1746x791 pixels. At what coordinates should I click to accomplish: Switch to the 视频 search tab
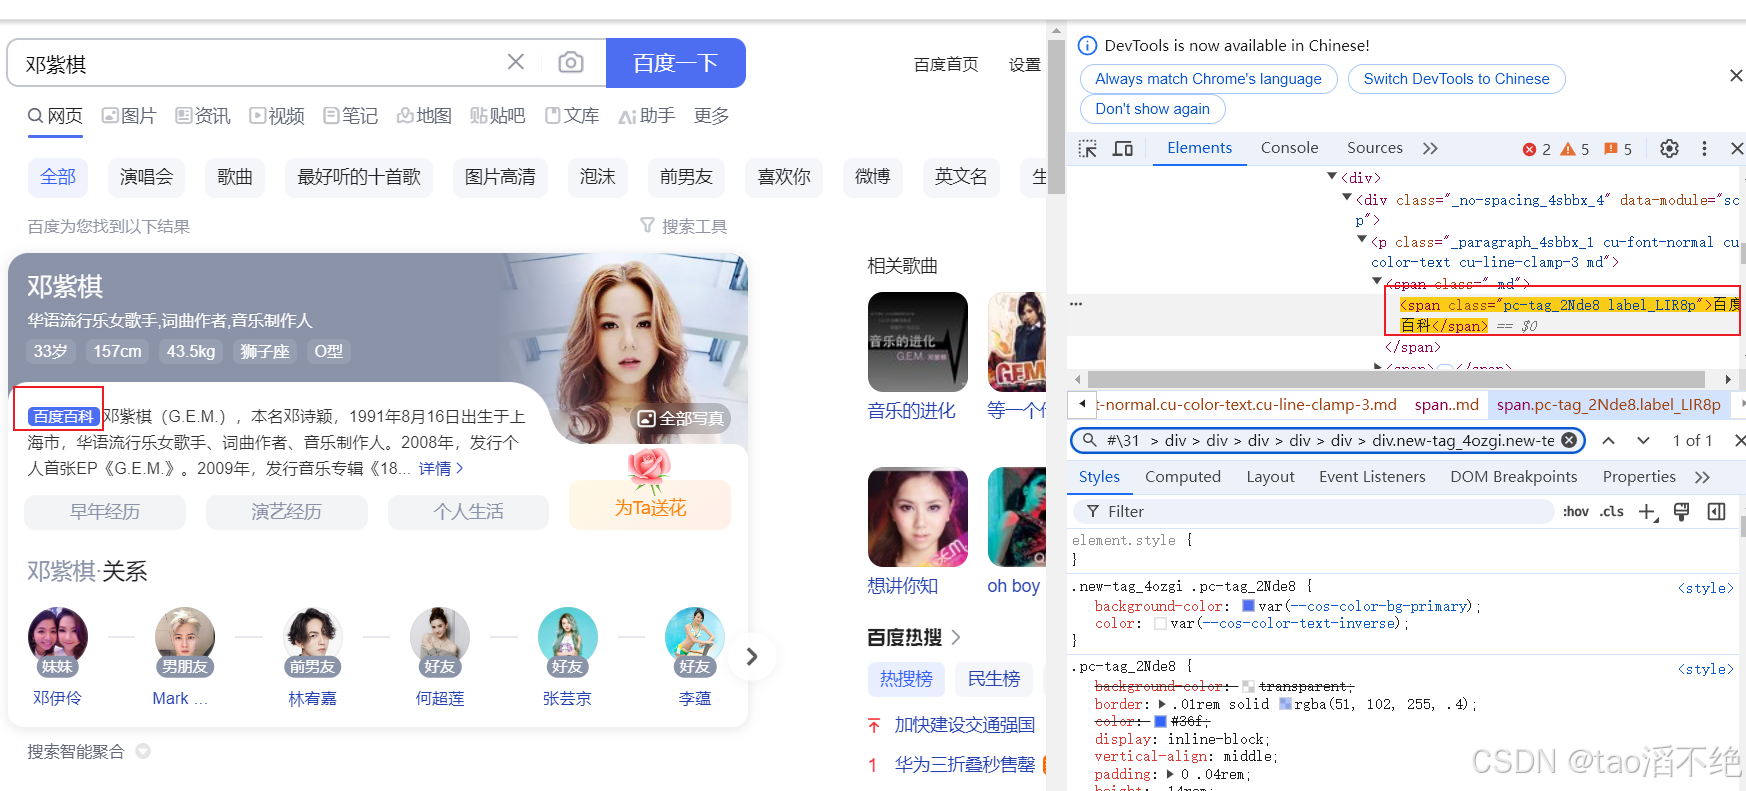277,116
